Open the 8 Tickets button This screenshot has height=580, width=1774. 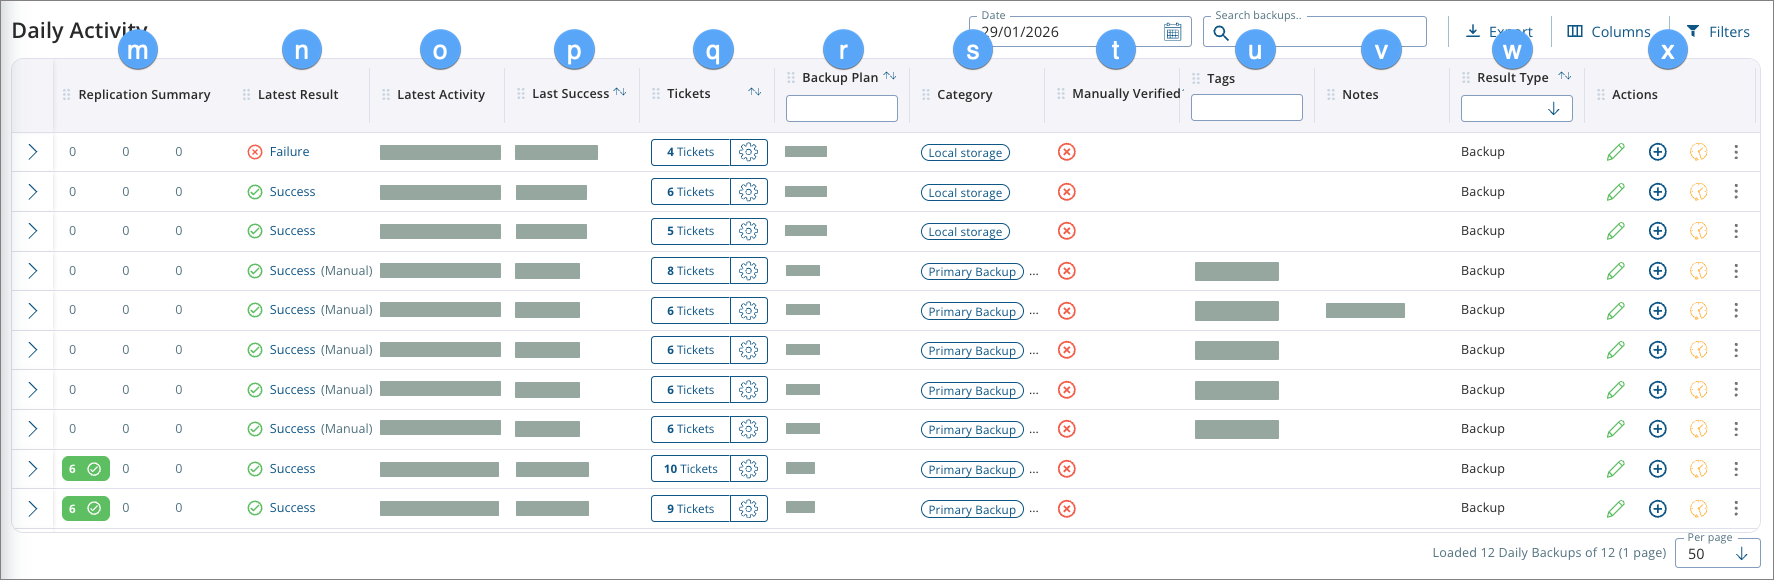[x=691, y=271]
